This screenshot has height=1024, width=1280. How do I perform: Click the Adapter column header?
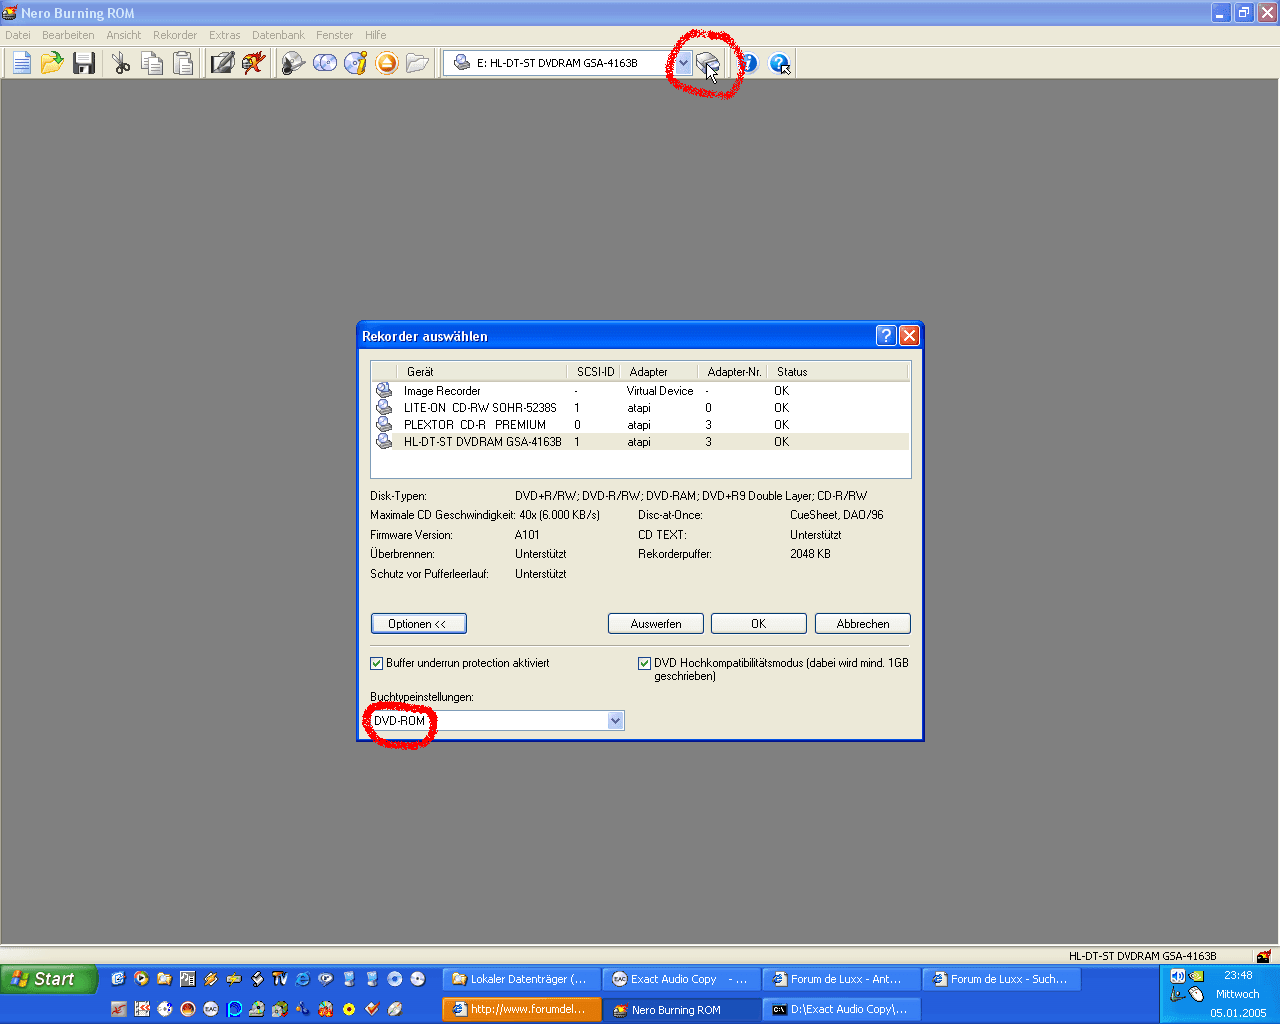(660, 371)
